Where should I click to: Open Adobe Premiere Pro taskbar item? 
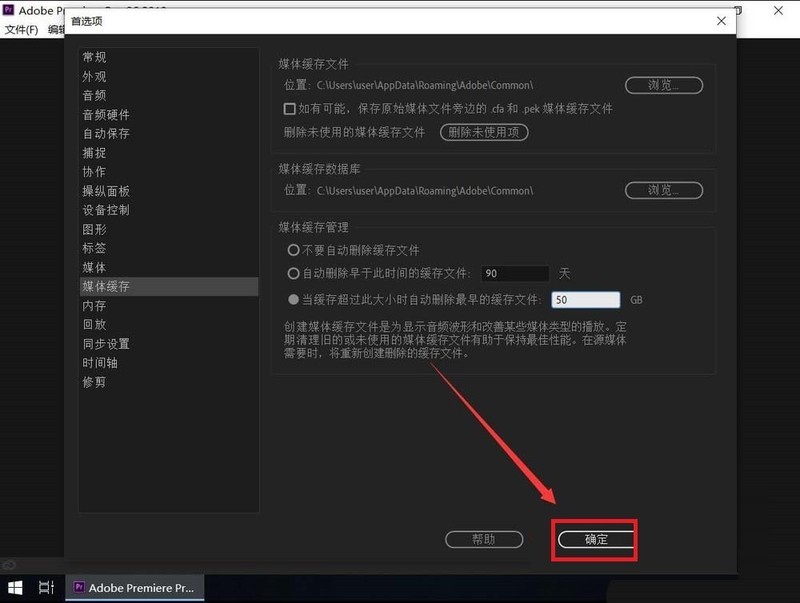135,588
